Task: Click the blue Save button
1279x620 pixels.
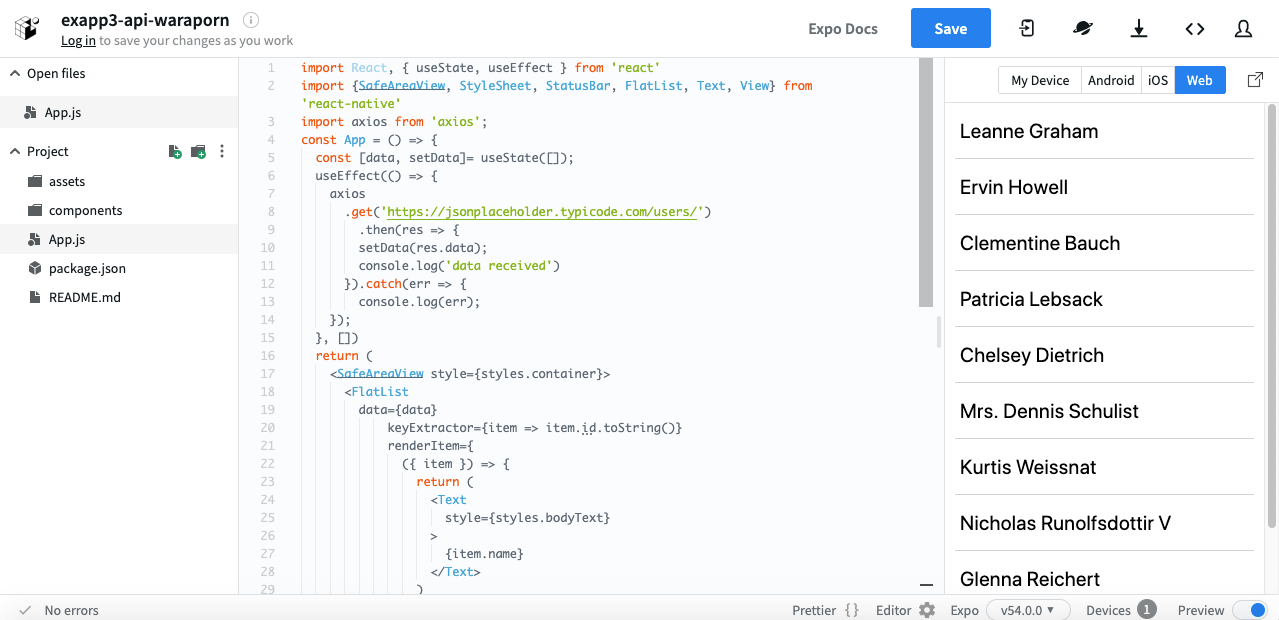Action: tap(950, 29)
